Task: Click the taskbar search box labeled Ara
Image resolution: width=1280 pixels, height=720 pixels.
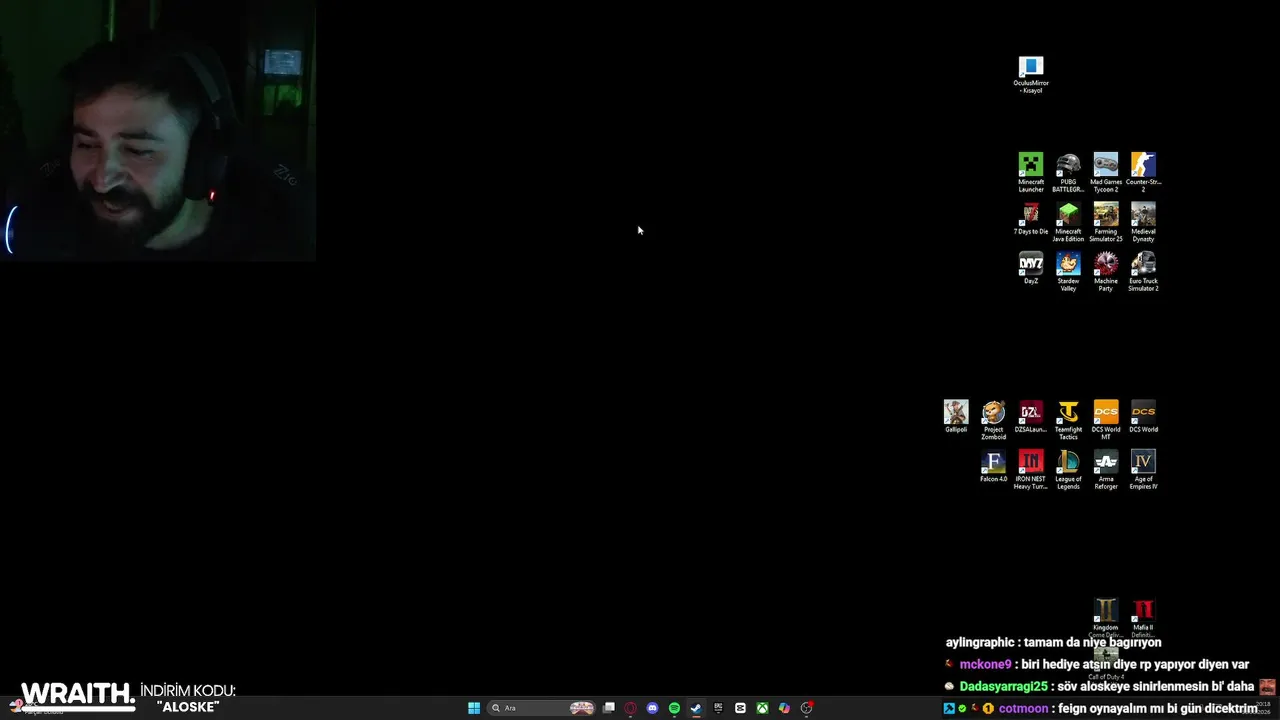Action: pyautogui.click(x=541, y=708)
